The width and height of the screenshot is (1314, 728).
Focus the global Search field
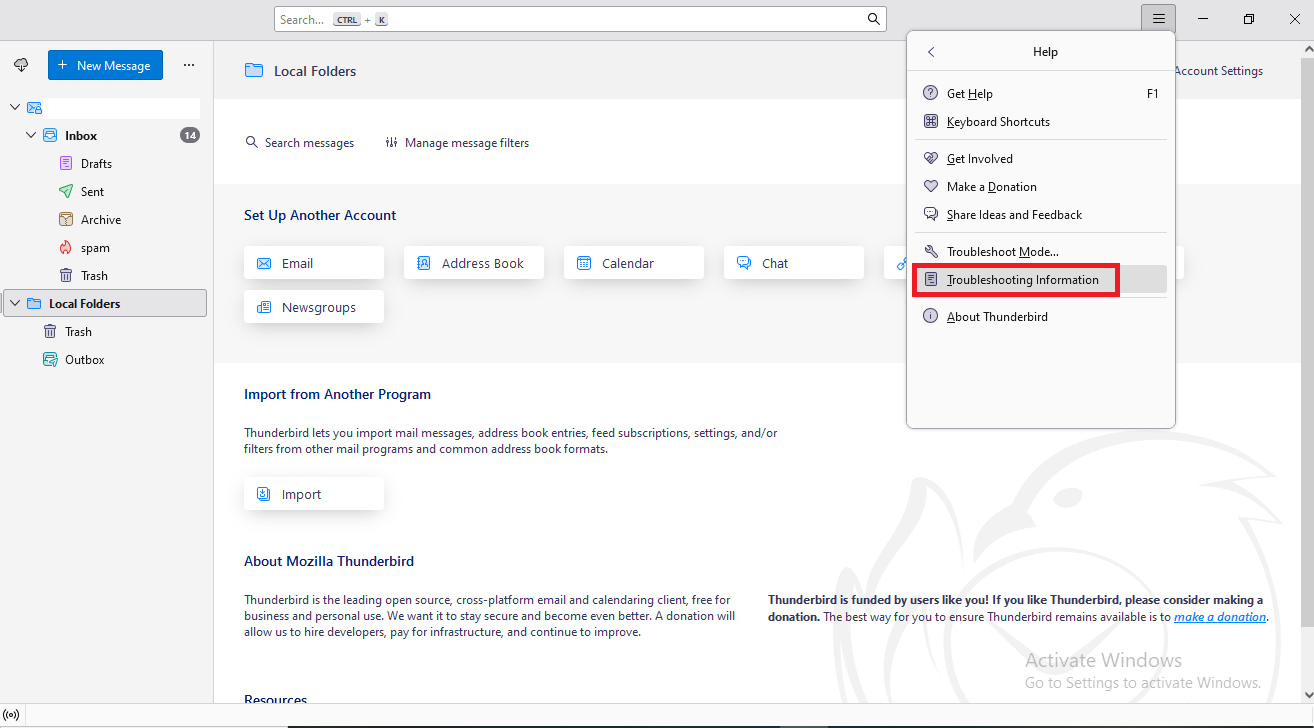(x=580, y=19)
